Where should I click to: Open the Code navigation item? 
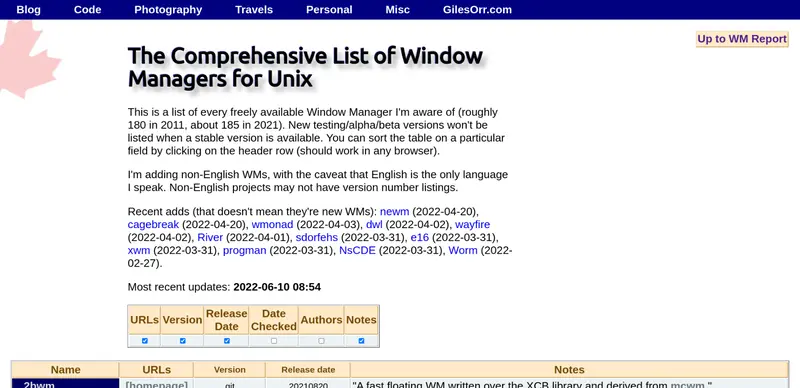[x=87, y=10]
